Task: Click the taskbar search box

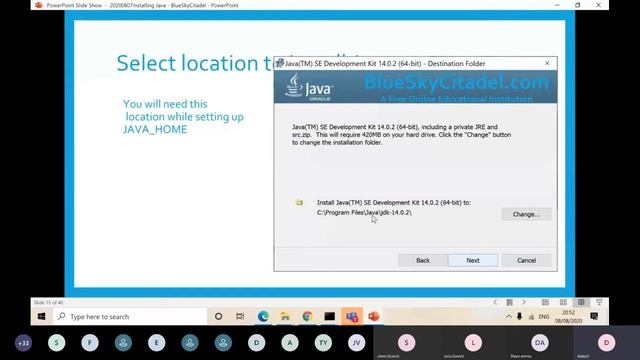Action: pos(130,316)
